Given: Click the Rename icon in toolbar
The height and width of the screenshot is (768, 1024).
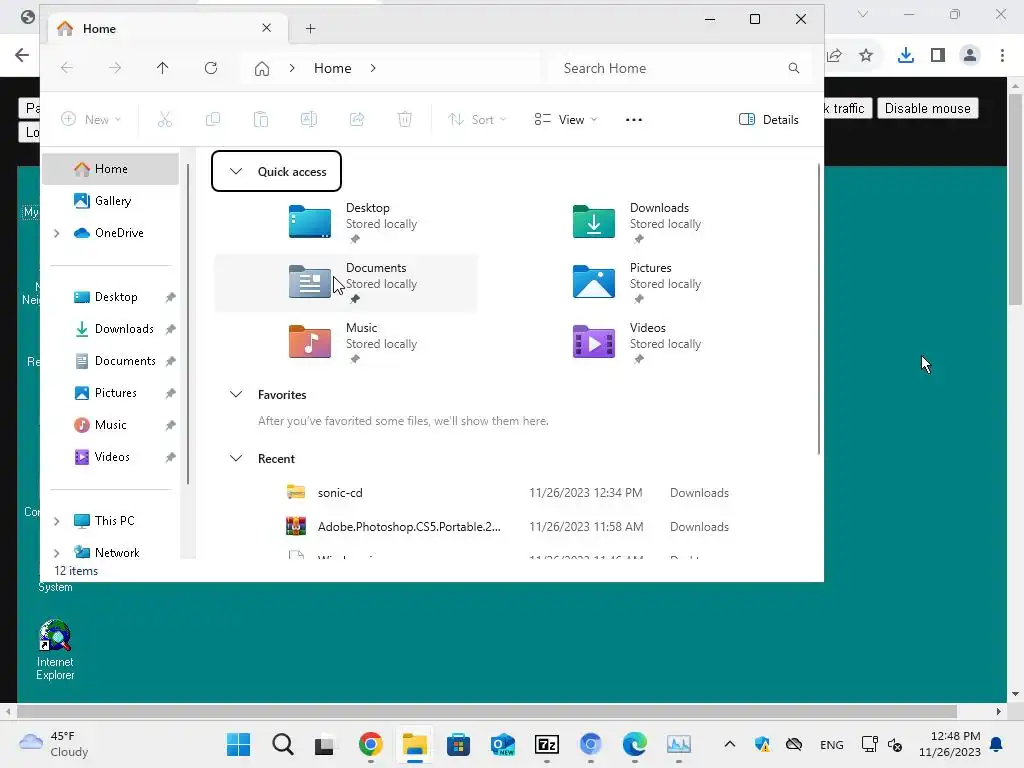Looking at the screenshot, I should 309,120.
